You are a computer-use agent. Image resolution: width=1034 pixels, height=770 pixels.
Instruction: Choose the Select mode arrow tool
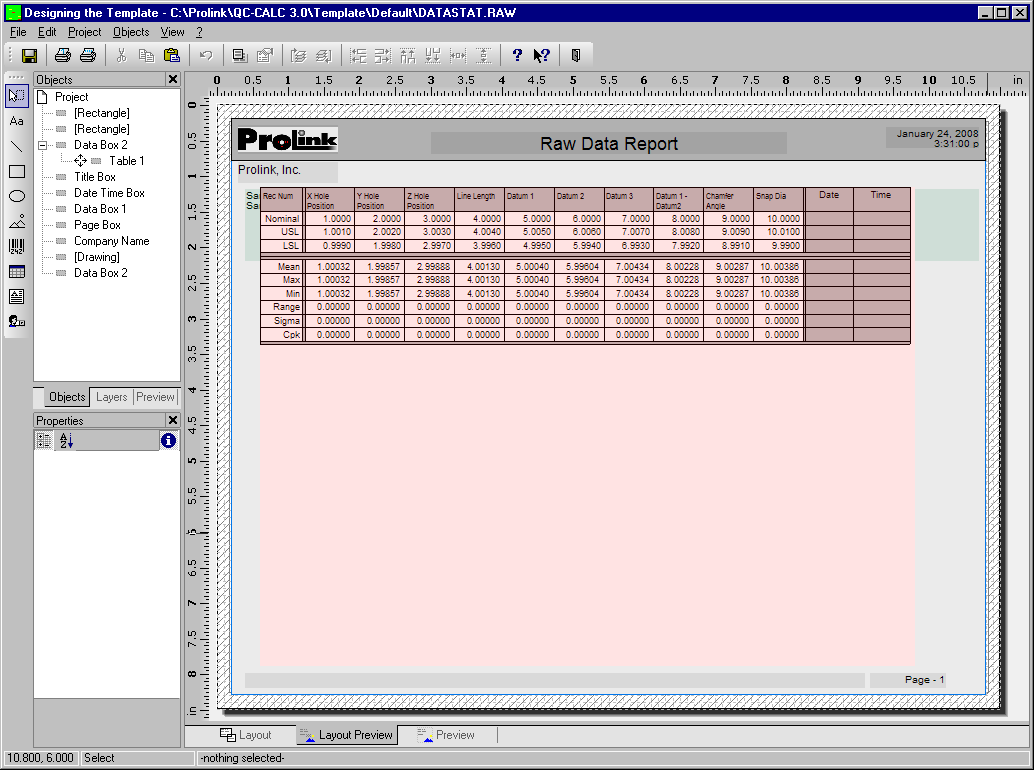click(16, 96)
